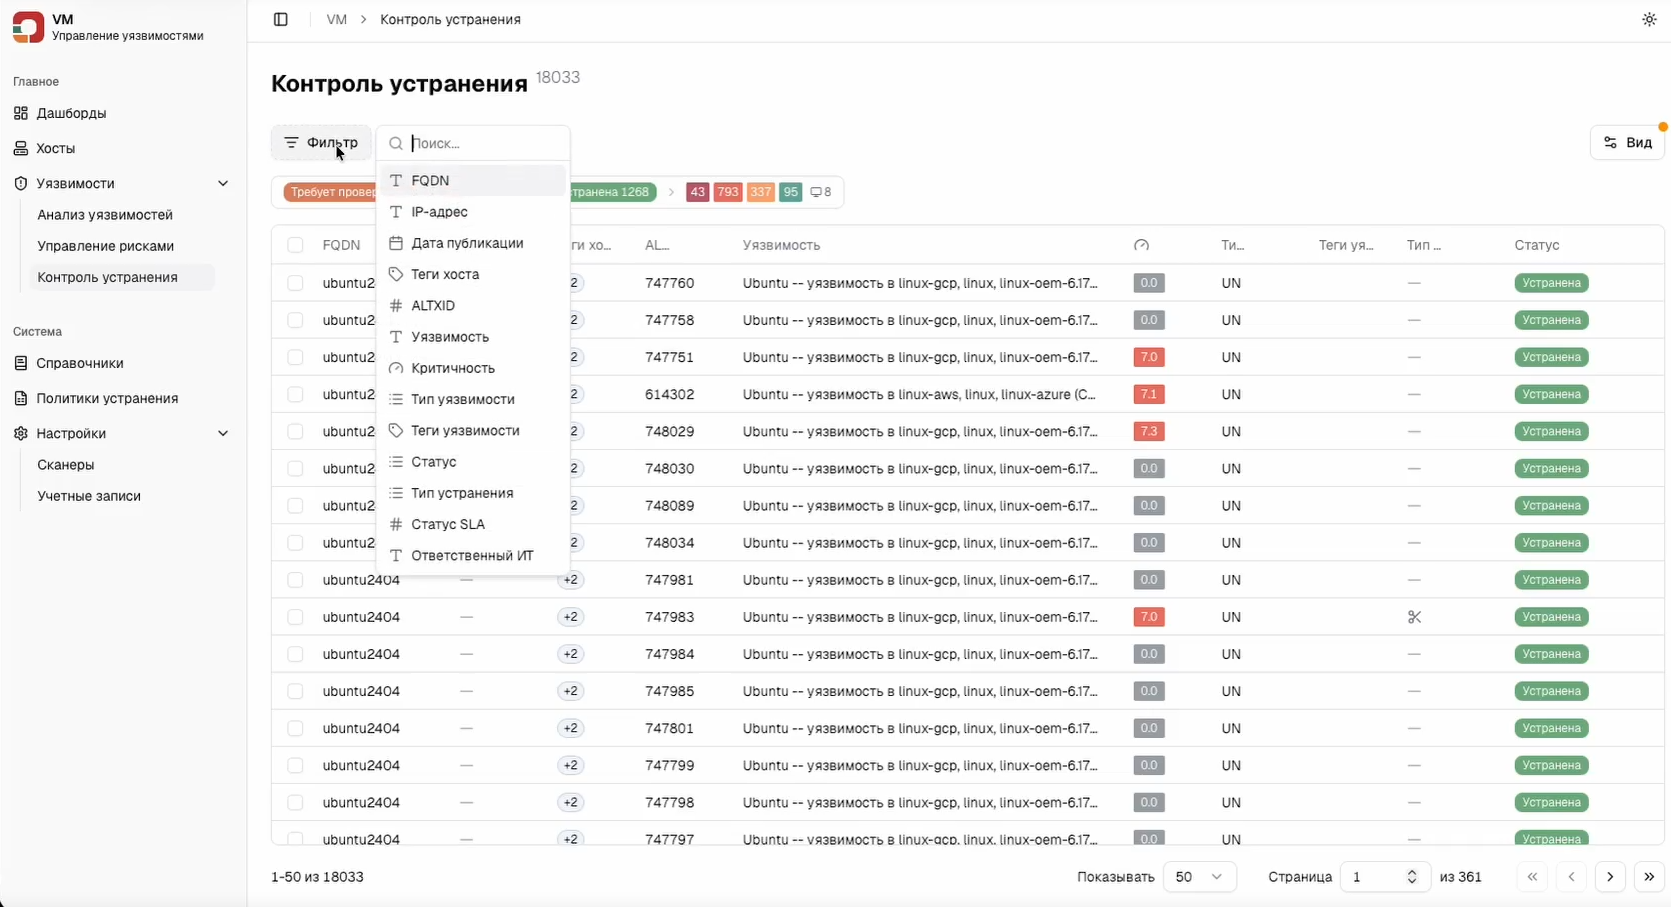Switch theme with the sun icon
1671x907 pixels.
click(x=1648, y=20)
